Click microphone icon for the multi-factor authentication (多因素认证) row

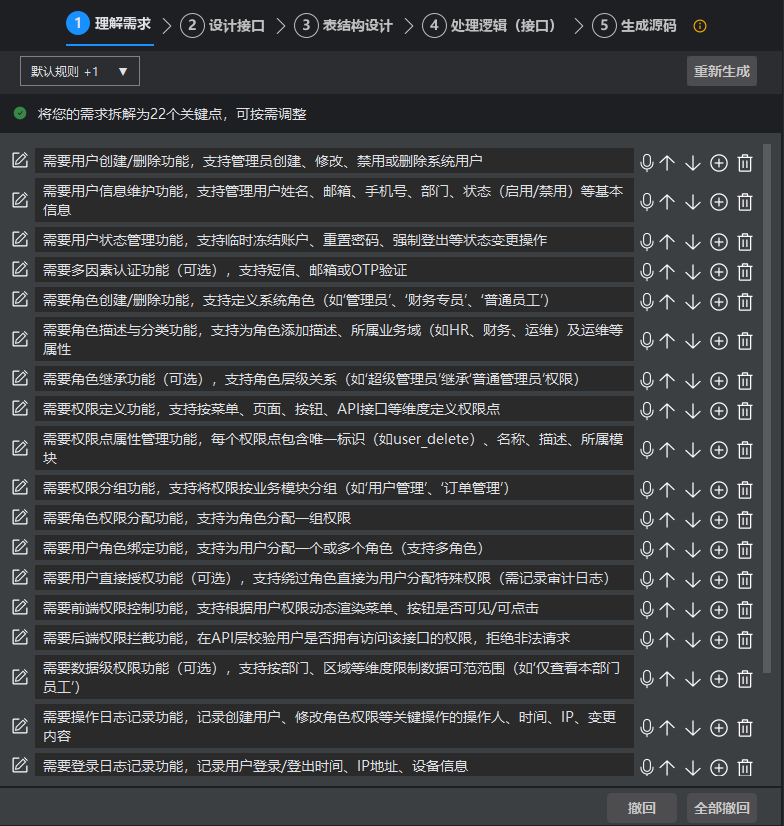point(647,271)
